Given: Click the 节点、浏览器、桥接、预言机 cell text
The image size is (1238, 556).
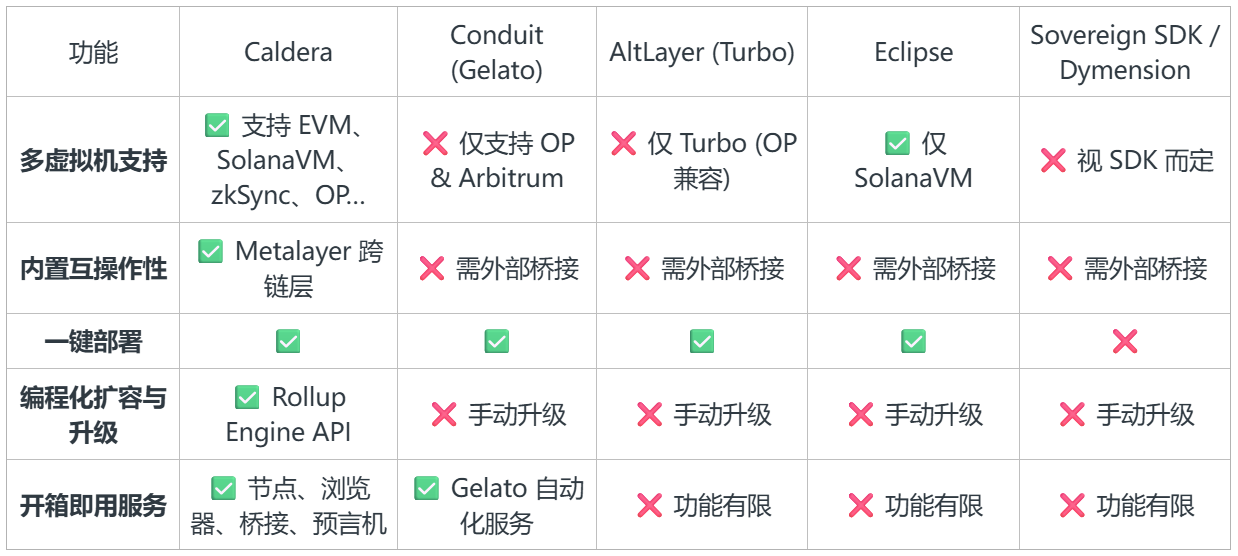Looking at the screenshot, I should point(299,506).
